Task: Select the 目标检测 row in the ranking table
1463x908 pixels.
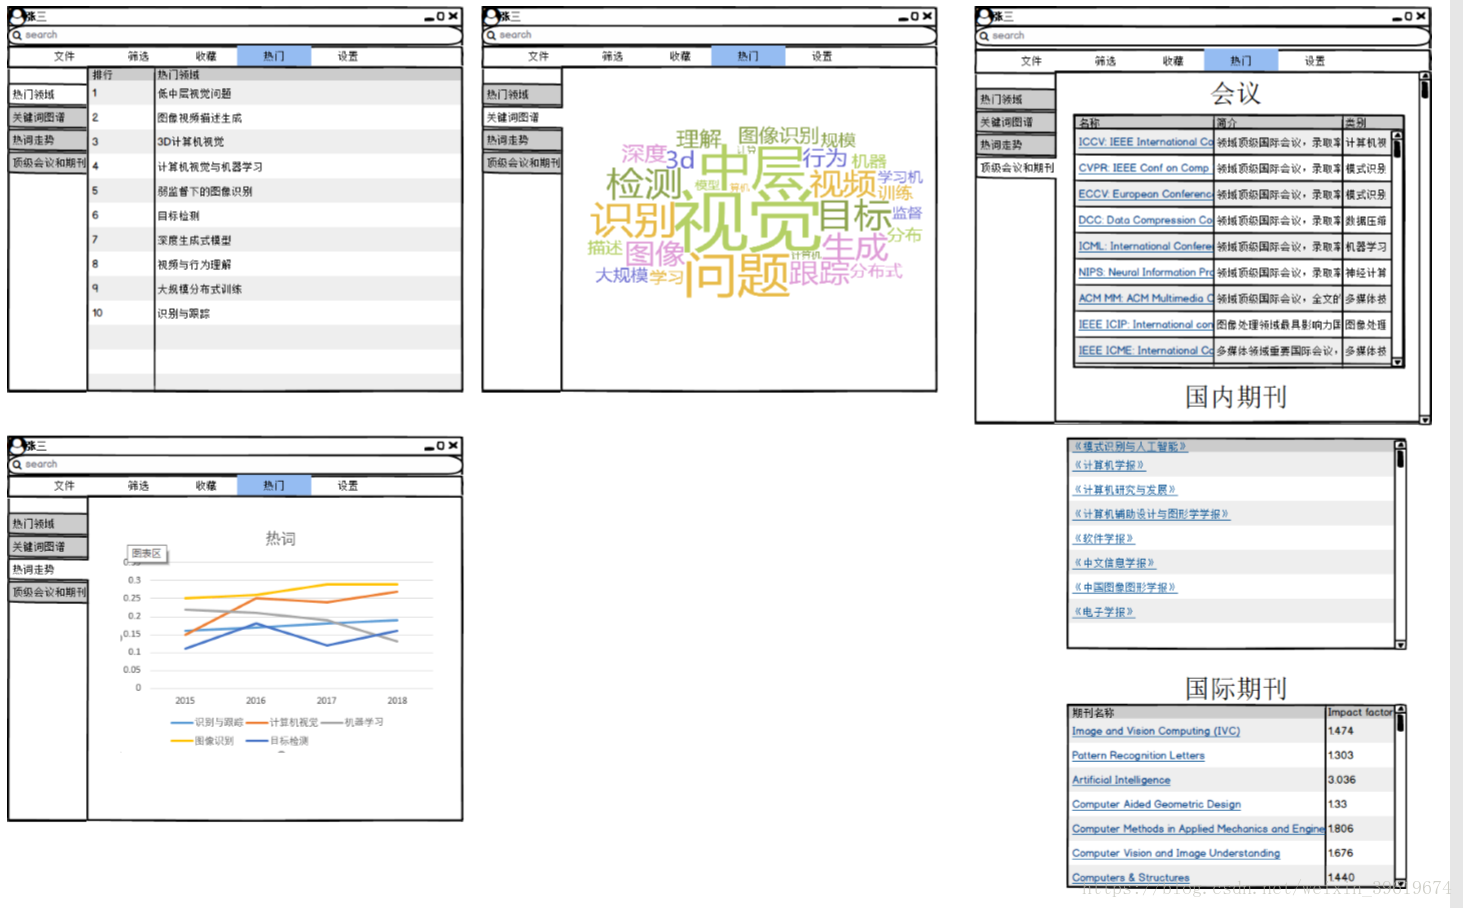Action: (275, 215)
